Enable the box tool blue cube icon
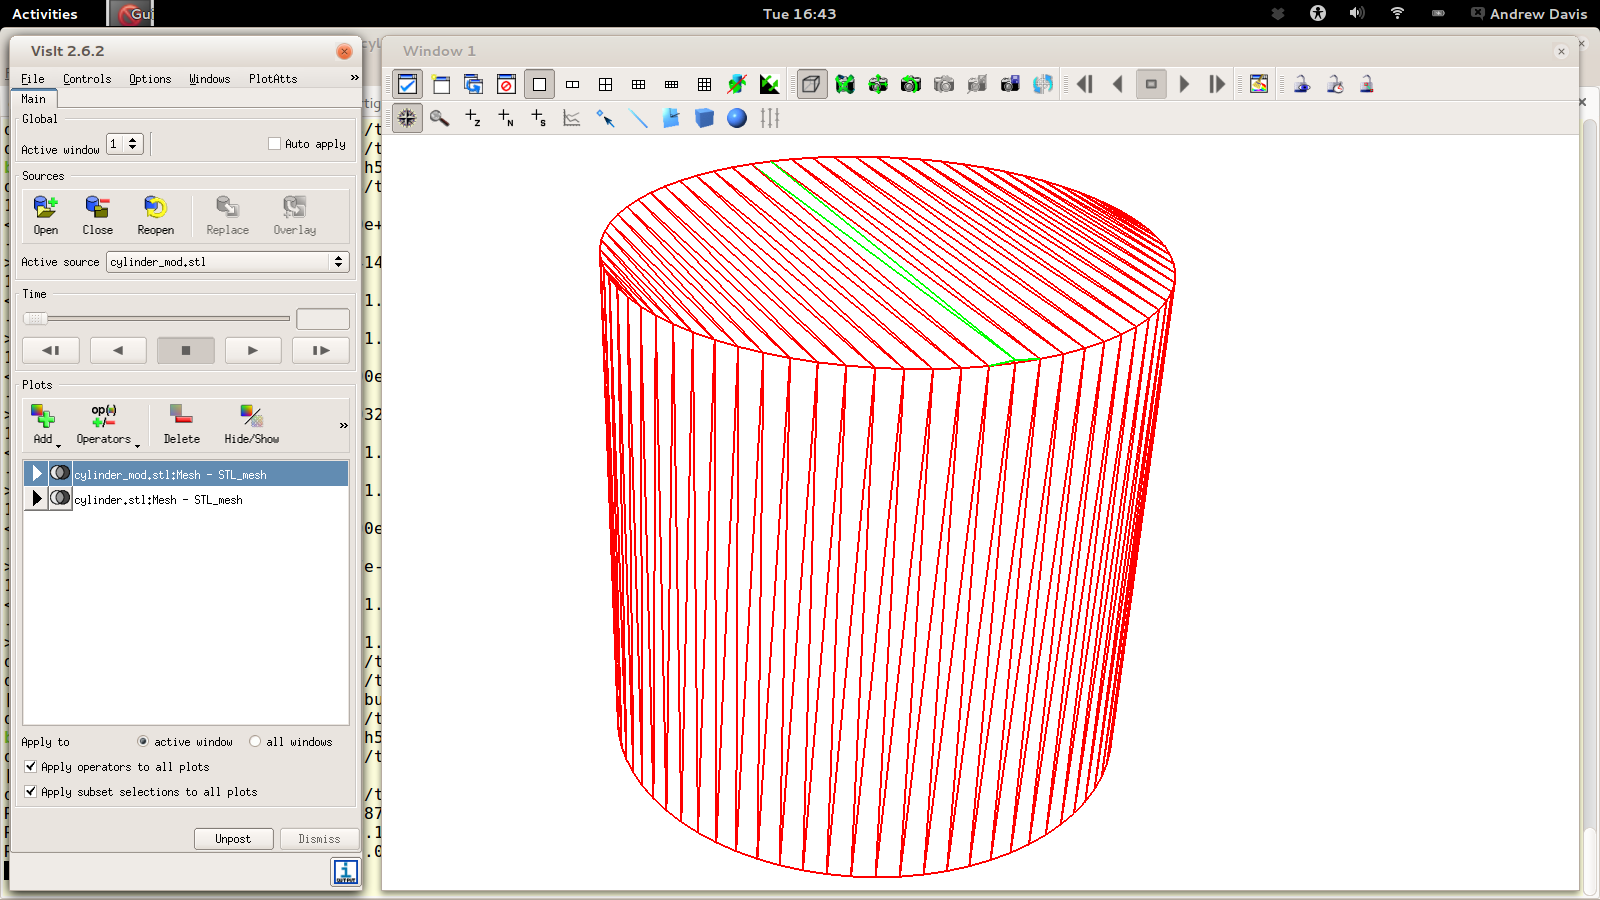Screen dimensions: 1600x900 pos(704,118)
